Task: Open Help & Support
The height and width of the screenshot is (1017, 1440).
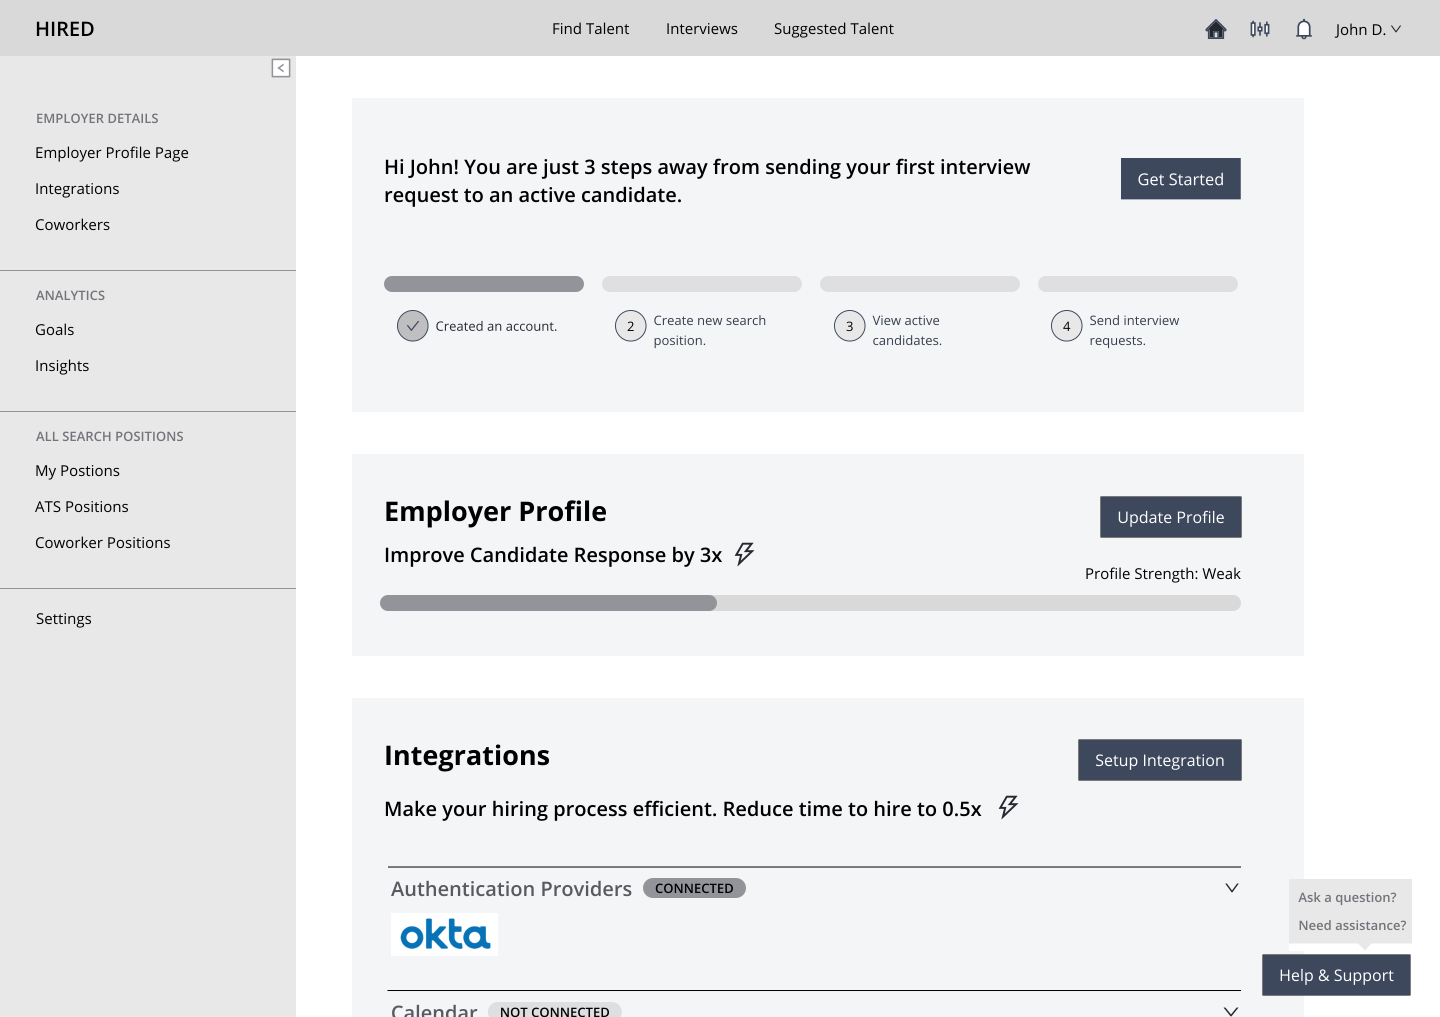Action: (1336, 975)
